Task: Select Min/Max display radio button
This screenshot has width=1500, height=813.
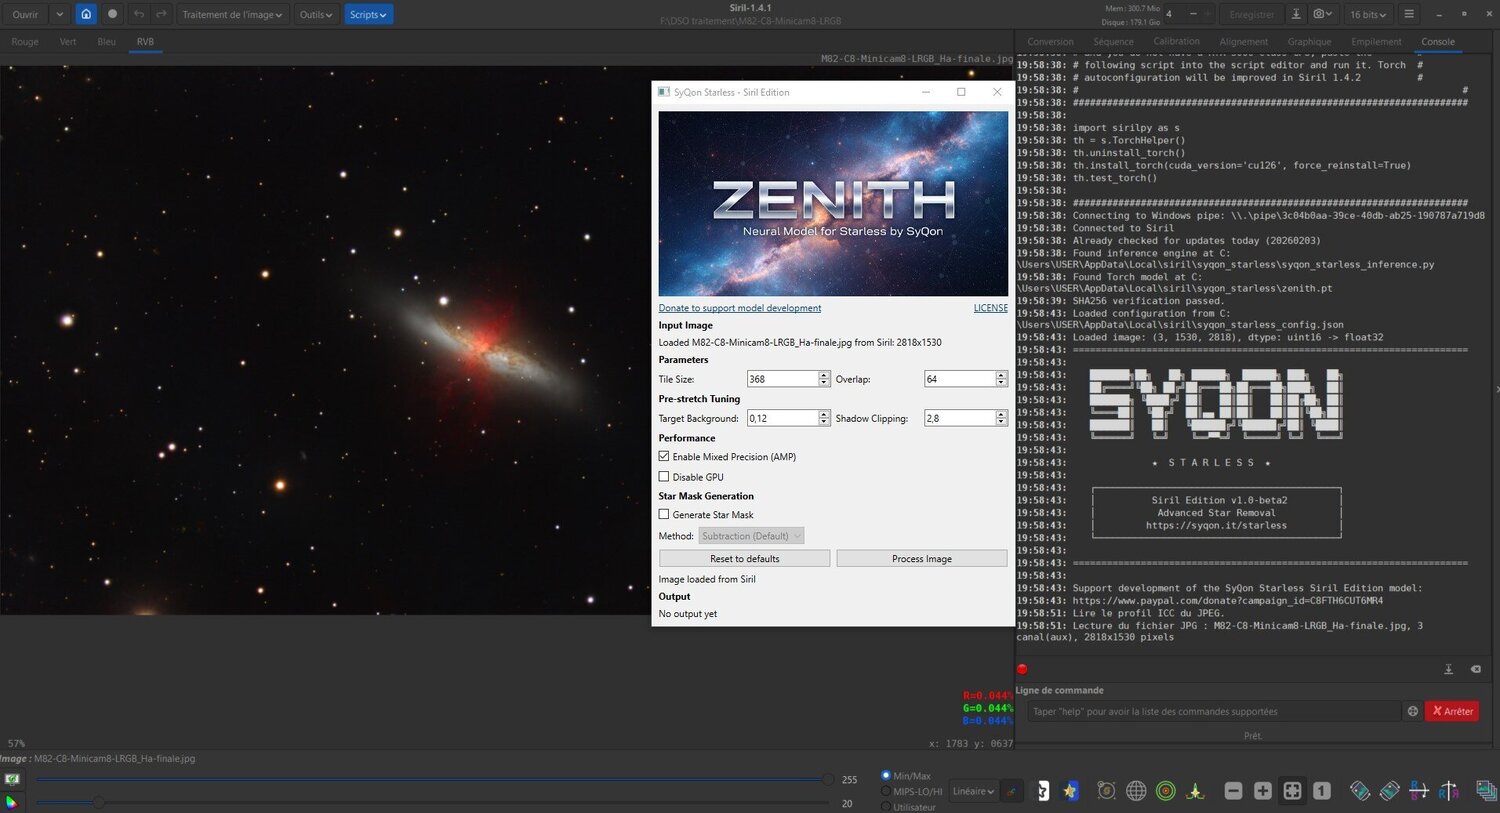Action: 886,775
